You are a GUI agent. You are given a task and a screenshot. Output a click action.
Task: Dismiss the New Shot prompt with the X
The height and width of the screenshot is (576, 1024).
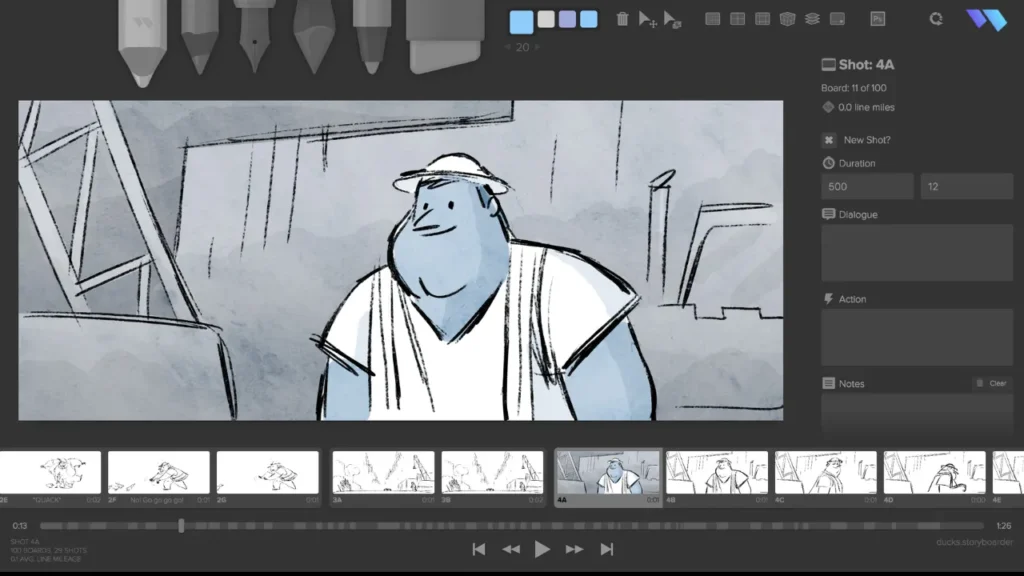tap(828, 140)
